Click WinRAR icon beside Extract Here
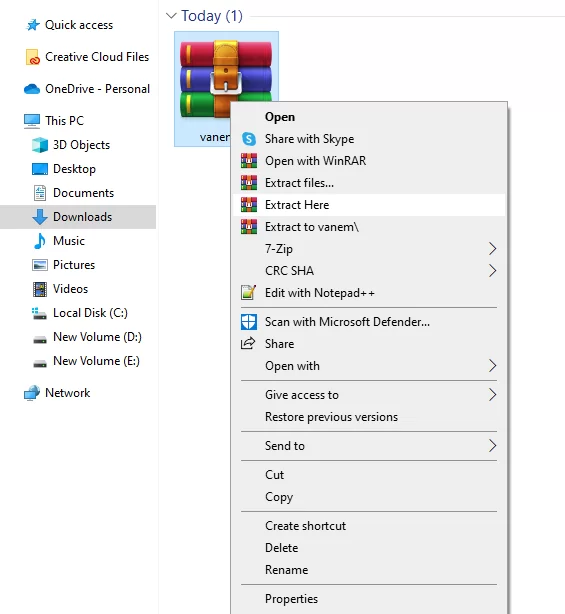 [x=249, y=205]
